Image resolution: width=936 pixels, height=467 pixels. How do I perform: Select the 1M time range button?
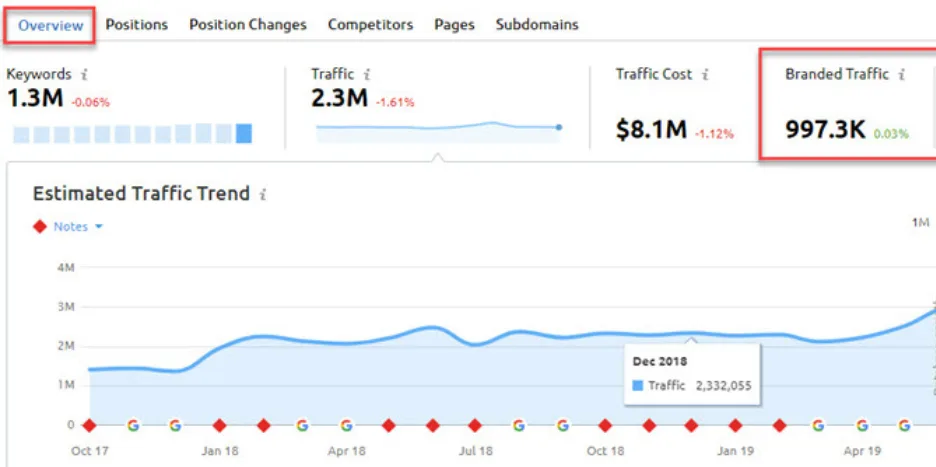click(x=921, y=222)
